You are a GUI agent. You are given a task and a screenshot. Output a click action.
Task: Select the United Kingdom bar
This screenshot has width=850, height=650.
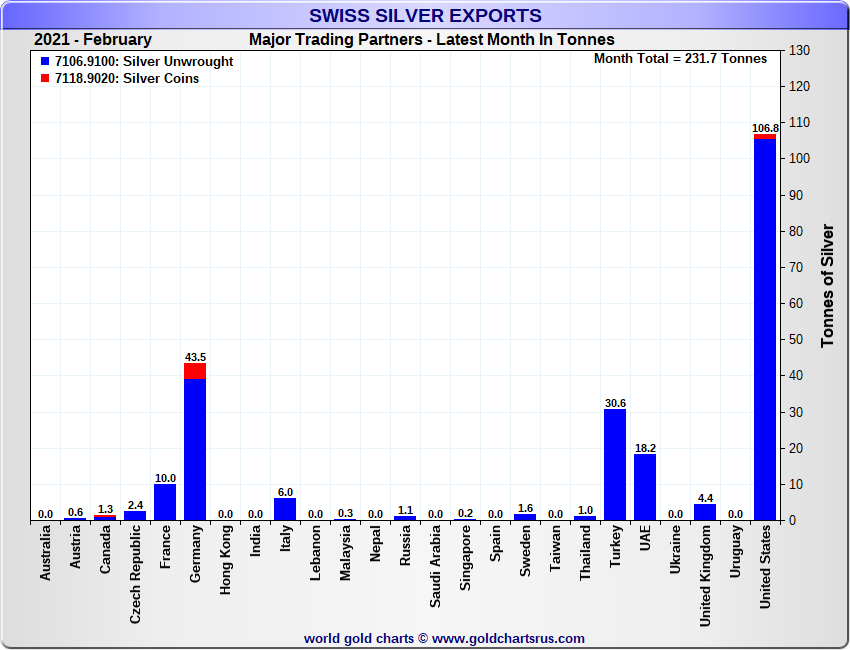pyautogui.click(x=705, y=512)
